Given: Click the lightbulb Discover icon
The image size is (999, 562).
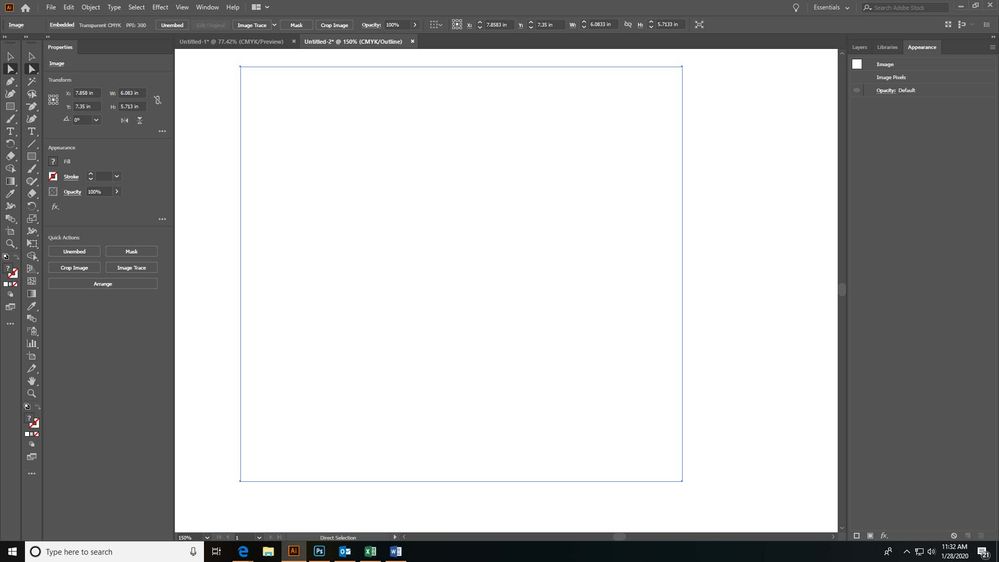Looking at the screenshot, I should pos(796,8).
